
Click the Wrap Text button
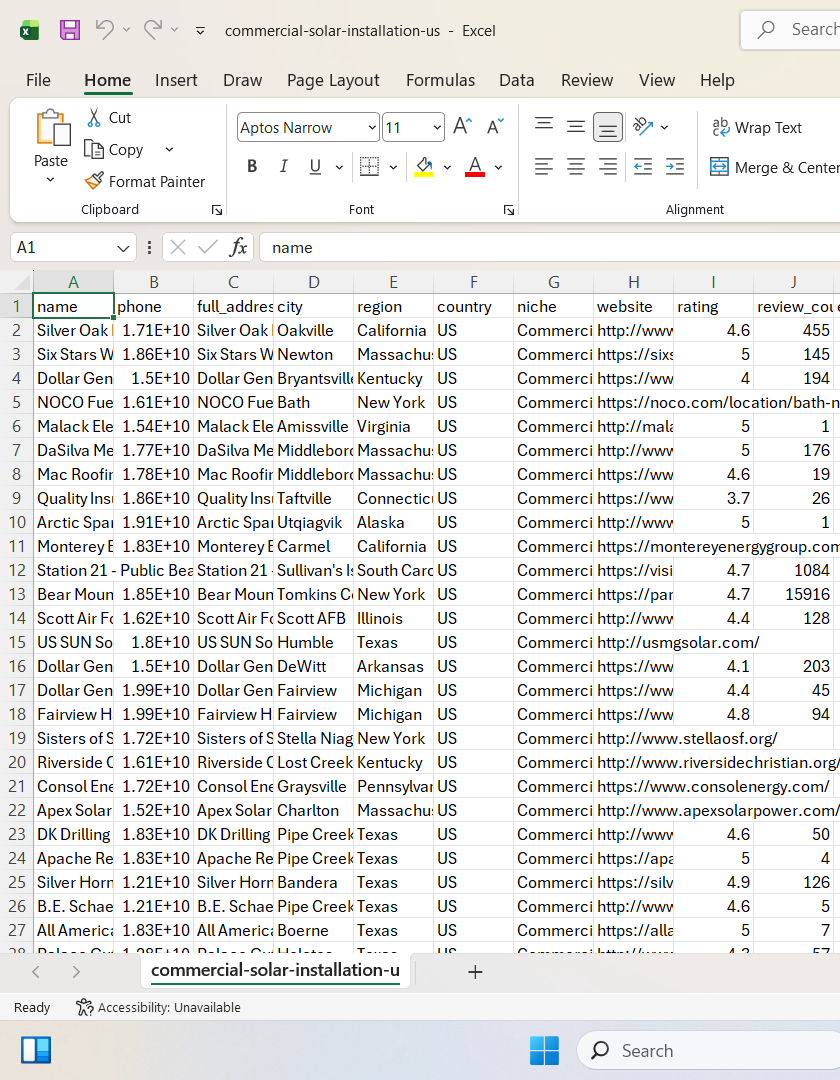pyautogui.click(x=757, y=127)
